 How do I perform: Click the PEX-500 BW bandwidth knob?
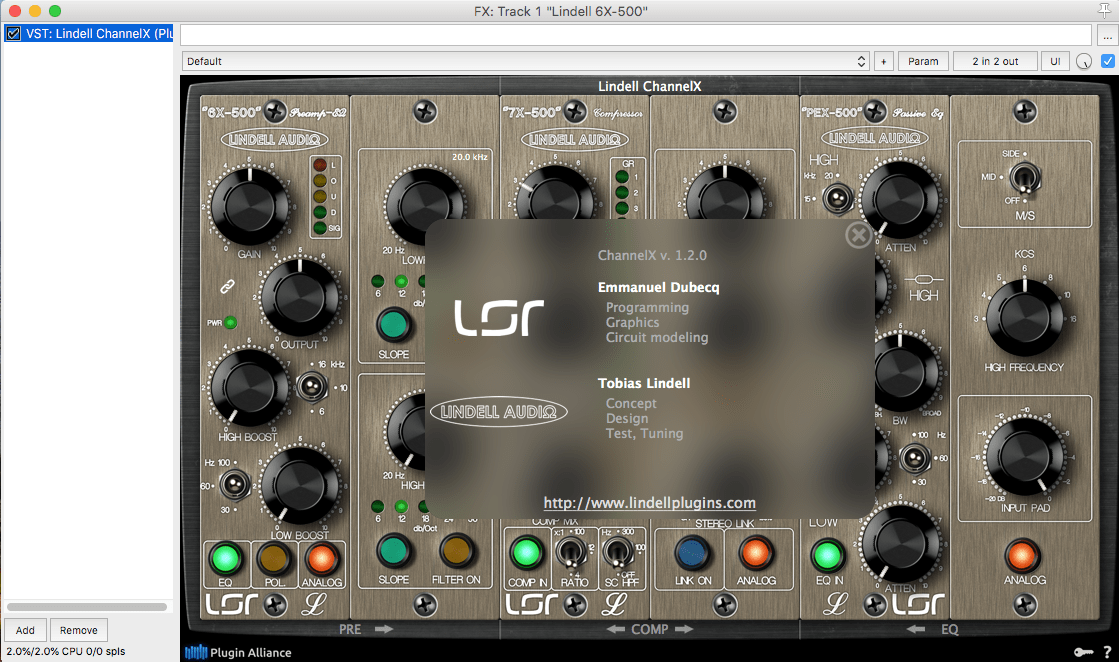[901, 372]
